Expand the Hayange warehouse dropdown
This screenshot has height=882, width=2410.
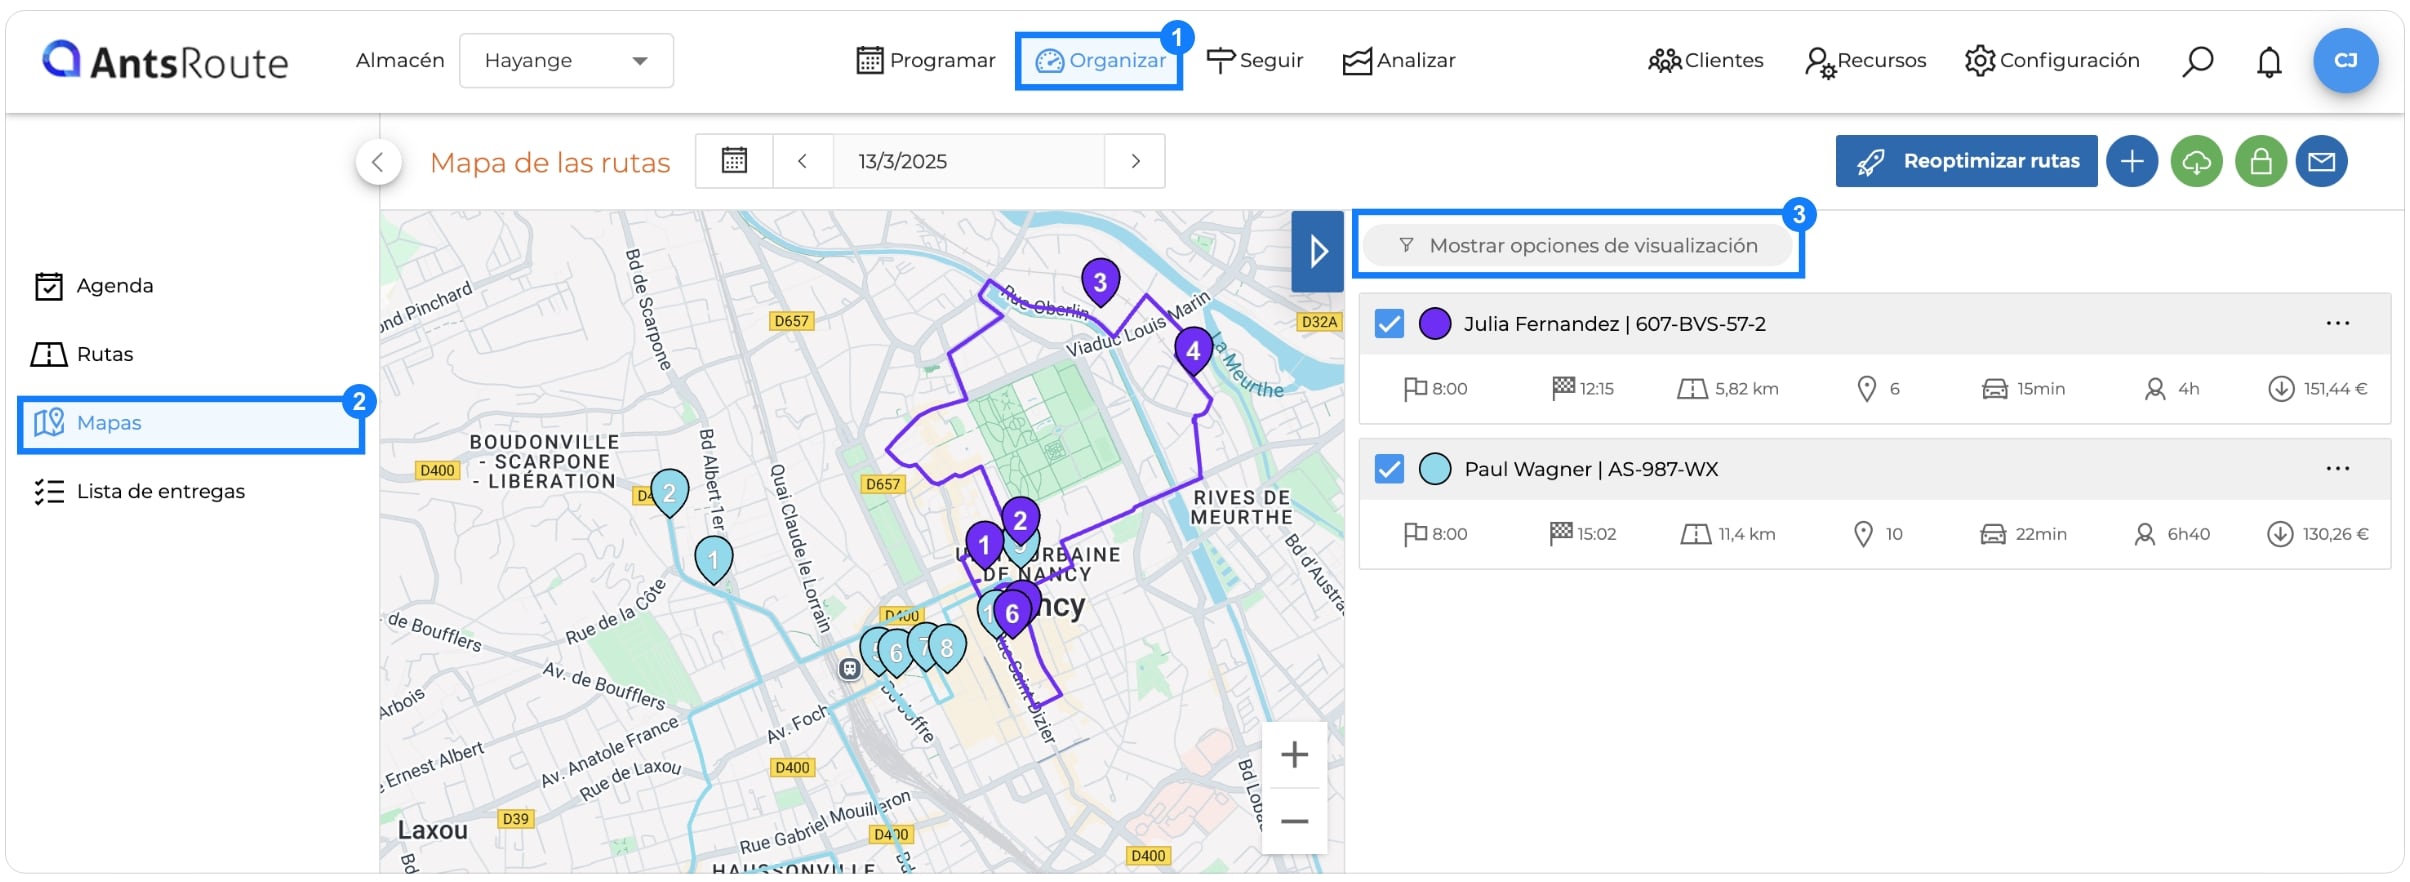[x=566, y=60]
